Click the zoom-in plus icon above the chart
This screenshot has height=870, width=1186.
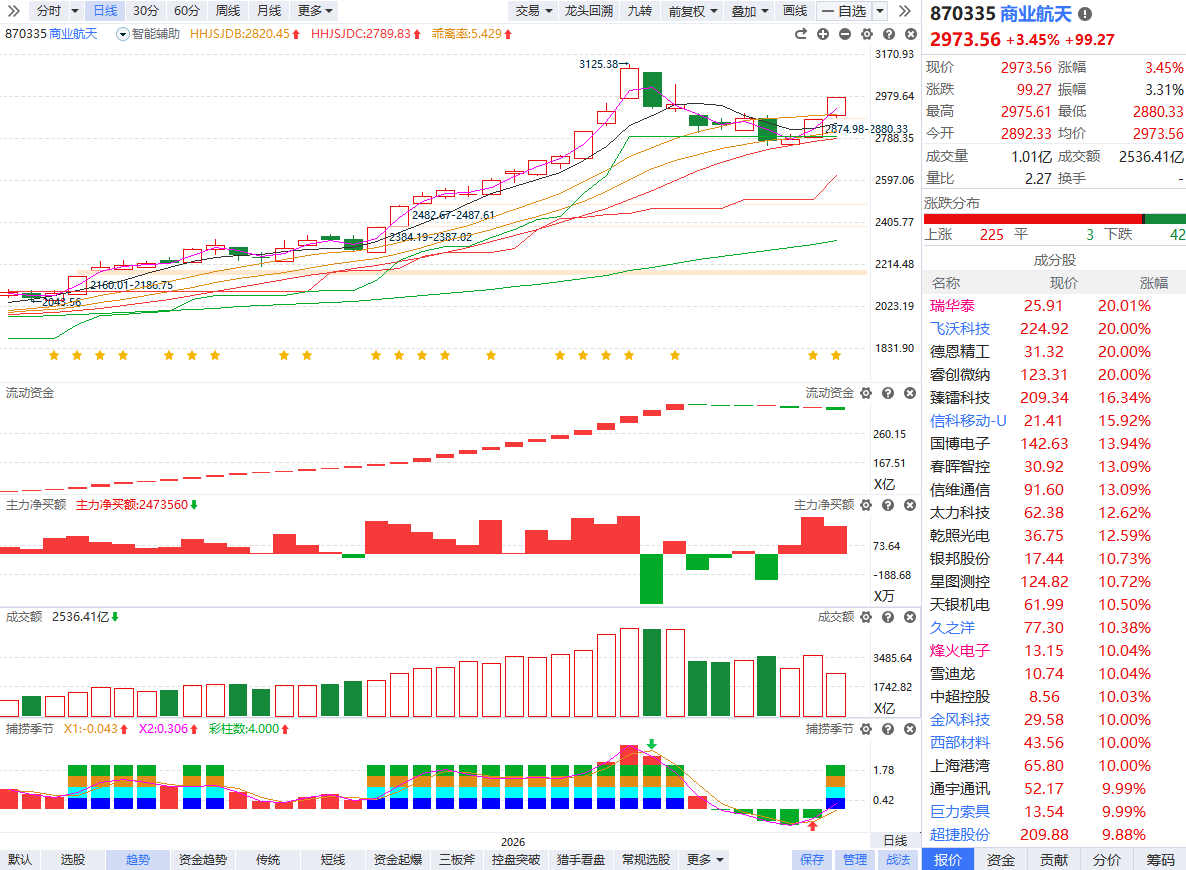pyautogui.click(x=823, y=34)
